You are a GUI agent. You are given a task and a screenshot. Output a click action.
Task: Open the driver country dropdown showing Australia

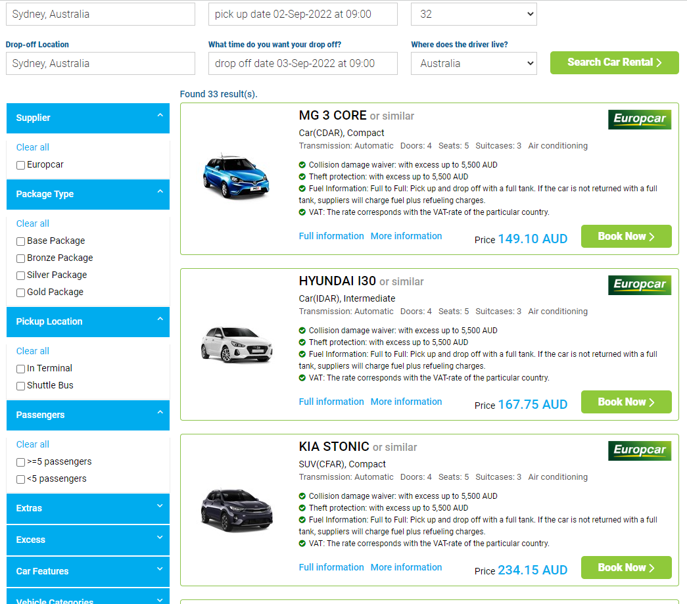474,64
